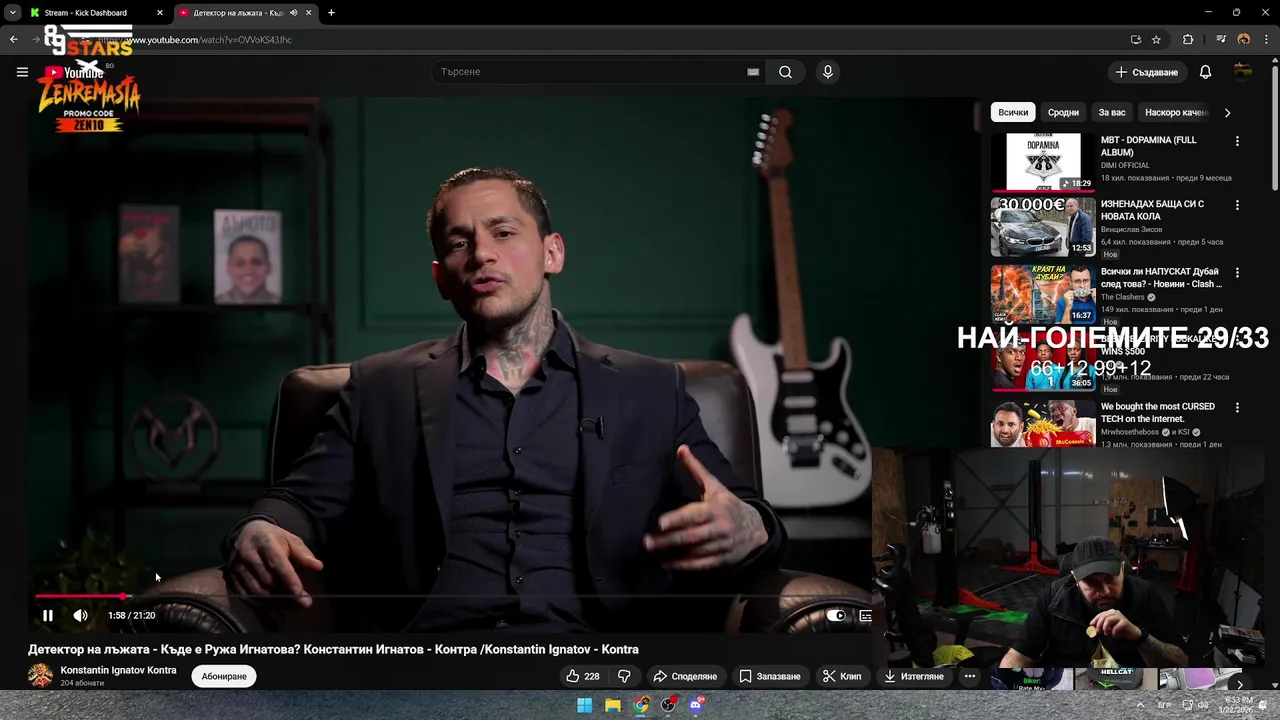Image resolution: width=1280 pixels, height=720 pixels.
Task: Open the YouTube account avatar menu
Action: [x=1243, y=72]
